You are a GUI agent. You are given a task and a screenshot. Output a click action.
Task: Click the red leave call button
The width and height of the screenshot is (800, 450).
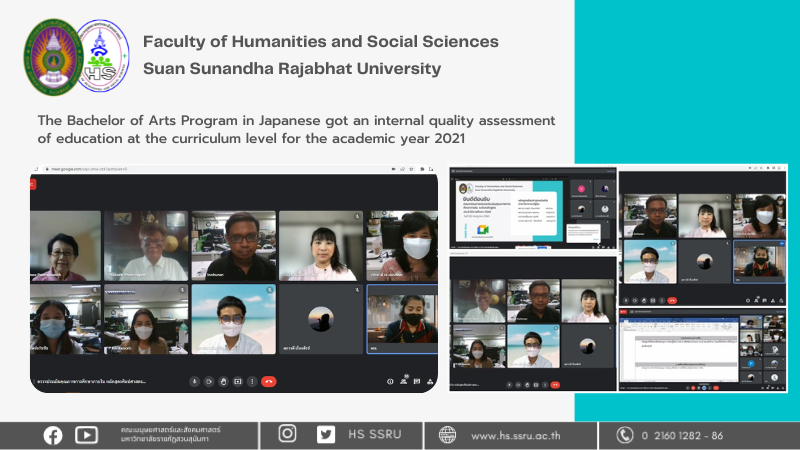[x=269, y=381]
